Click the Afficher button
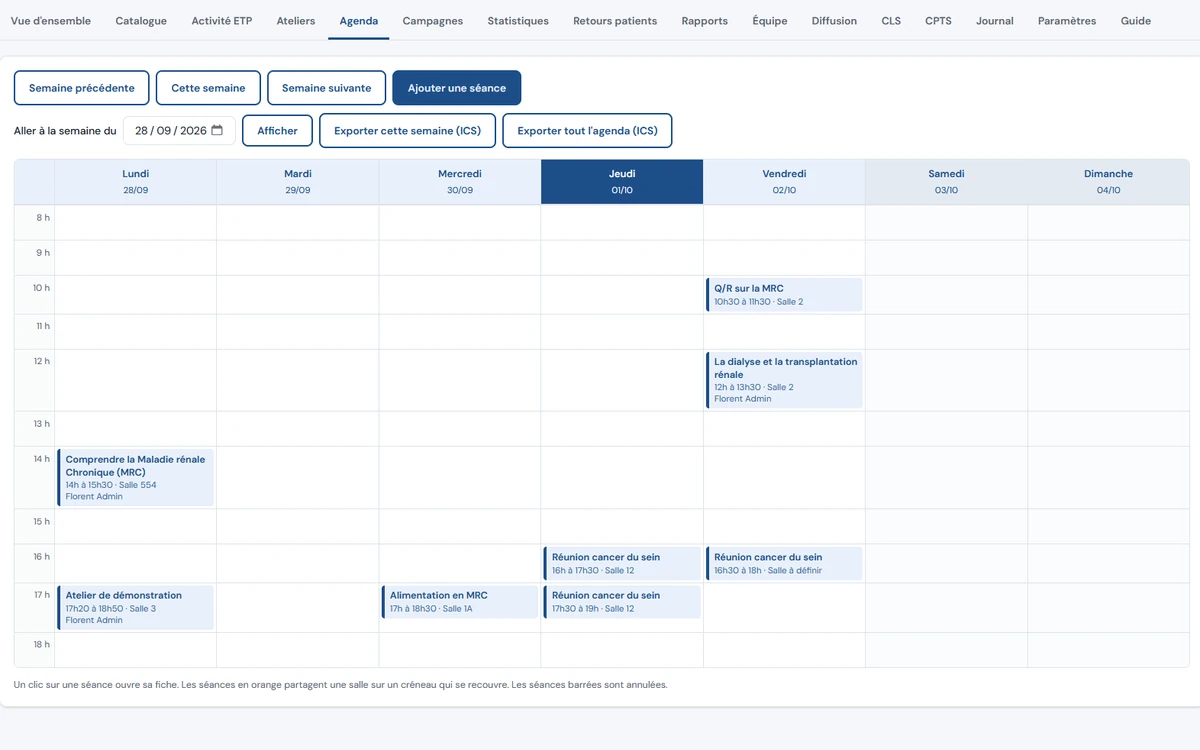The image size is (1200, 750). click(277, 131)
